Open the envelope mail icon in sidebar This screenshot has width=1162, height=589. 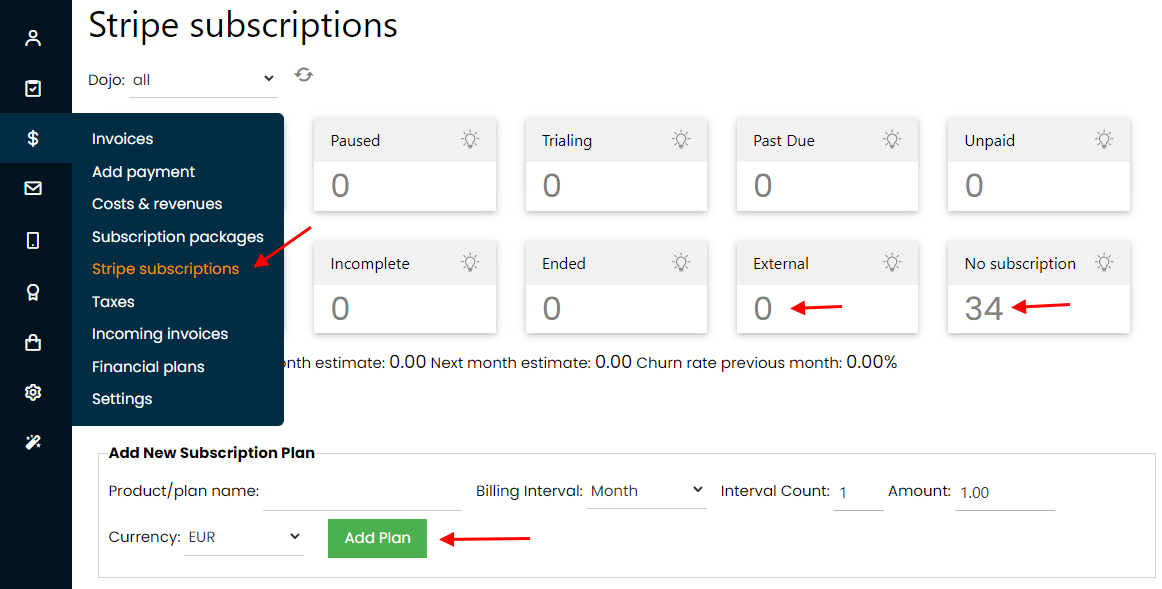33,188
